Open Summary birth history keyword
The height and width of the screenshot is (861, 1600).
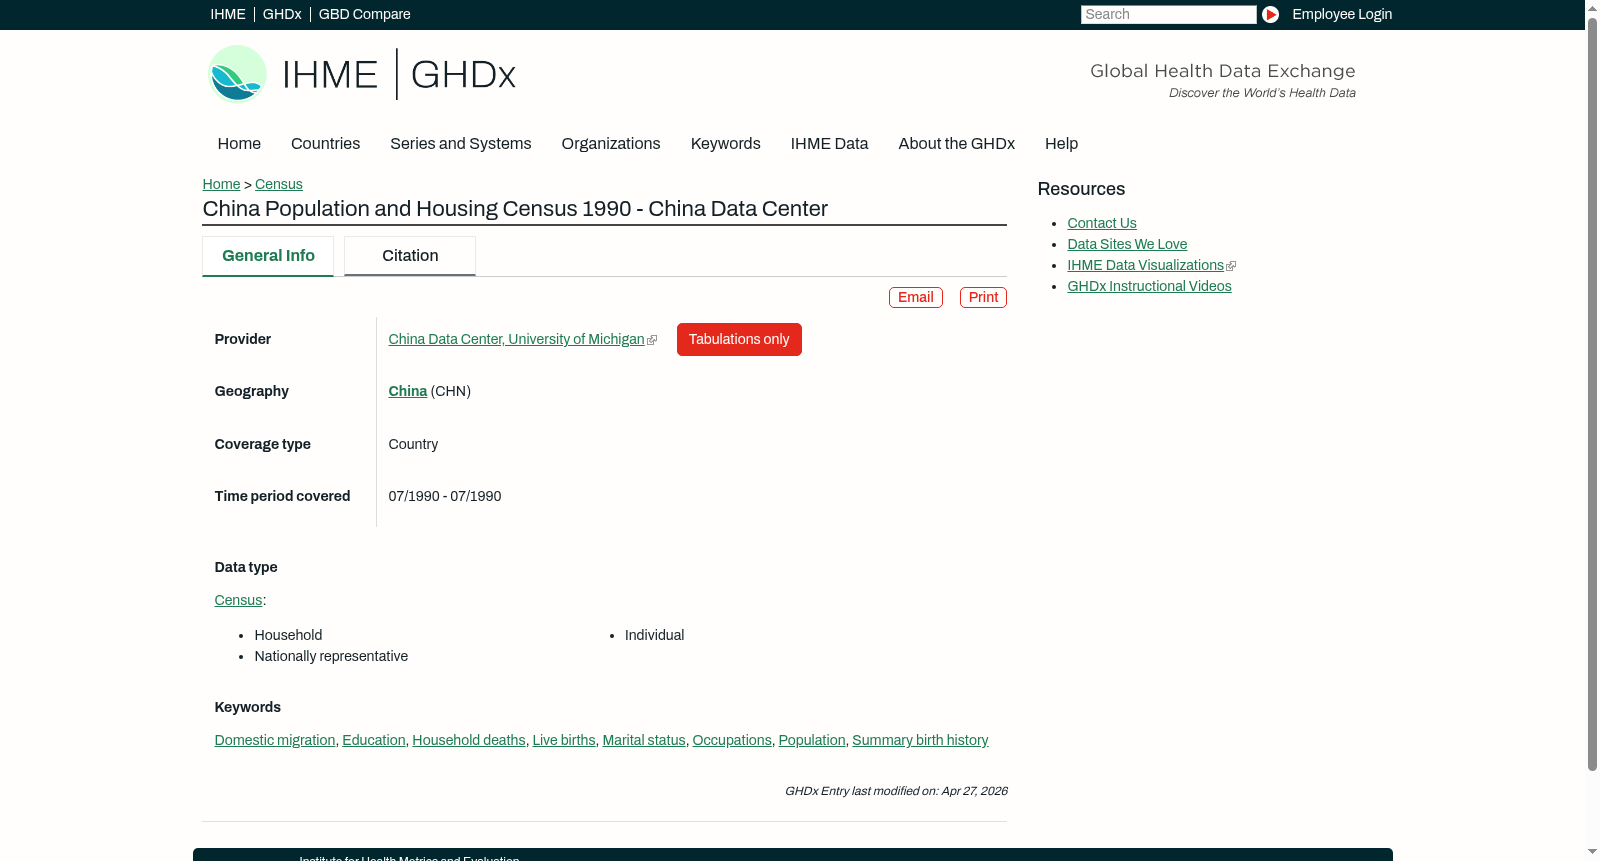[920, 740]
